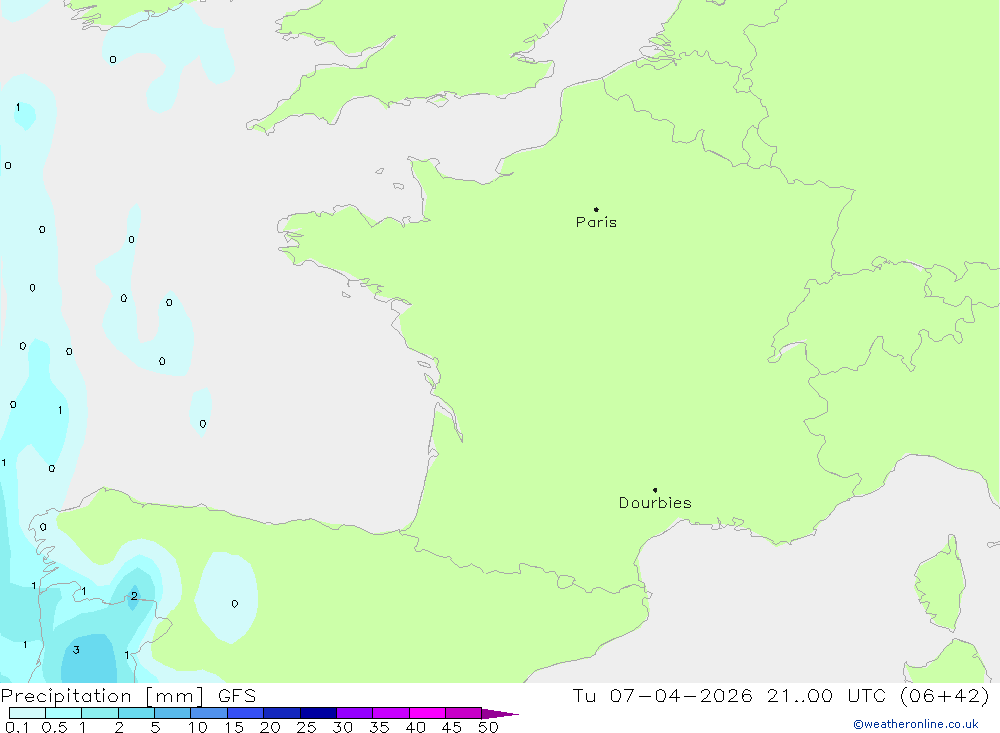The image size is (1000, 733).
Task: Select the Paris location marker dot
Action: pyautogui.click(x=596, y=209)
